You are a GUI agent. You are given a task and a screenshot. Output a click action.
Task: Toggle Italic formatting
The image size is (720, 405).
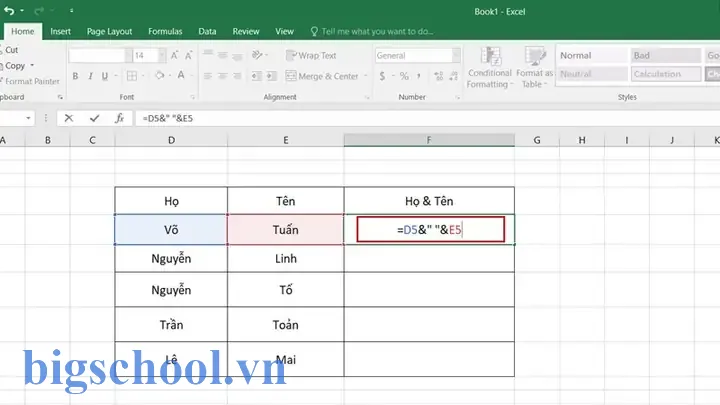click(x=90, y=76)
